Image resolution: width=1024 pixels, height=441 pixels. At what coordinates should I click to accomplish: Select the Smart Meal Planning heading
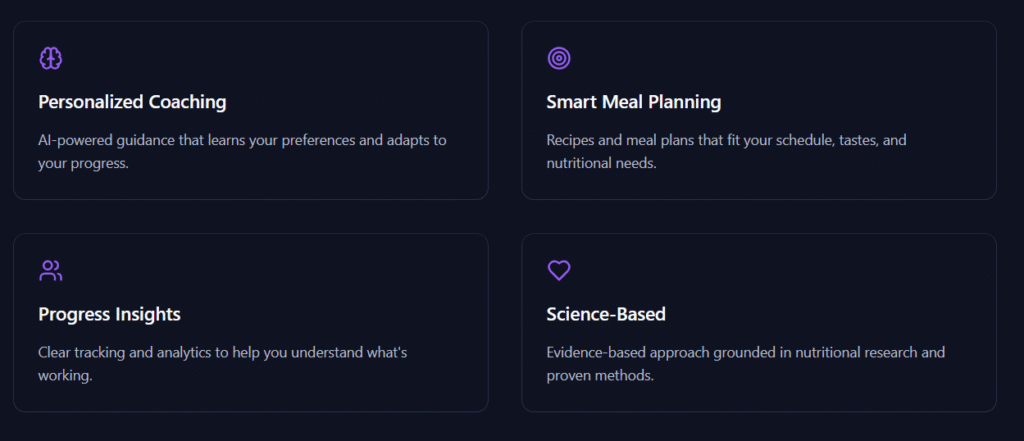[x=633, y=102]
